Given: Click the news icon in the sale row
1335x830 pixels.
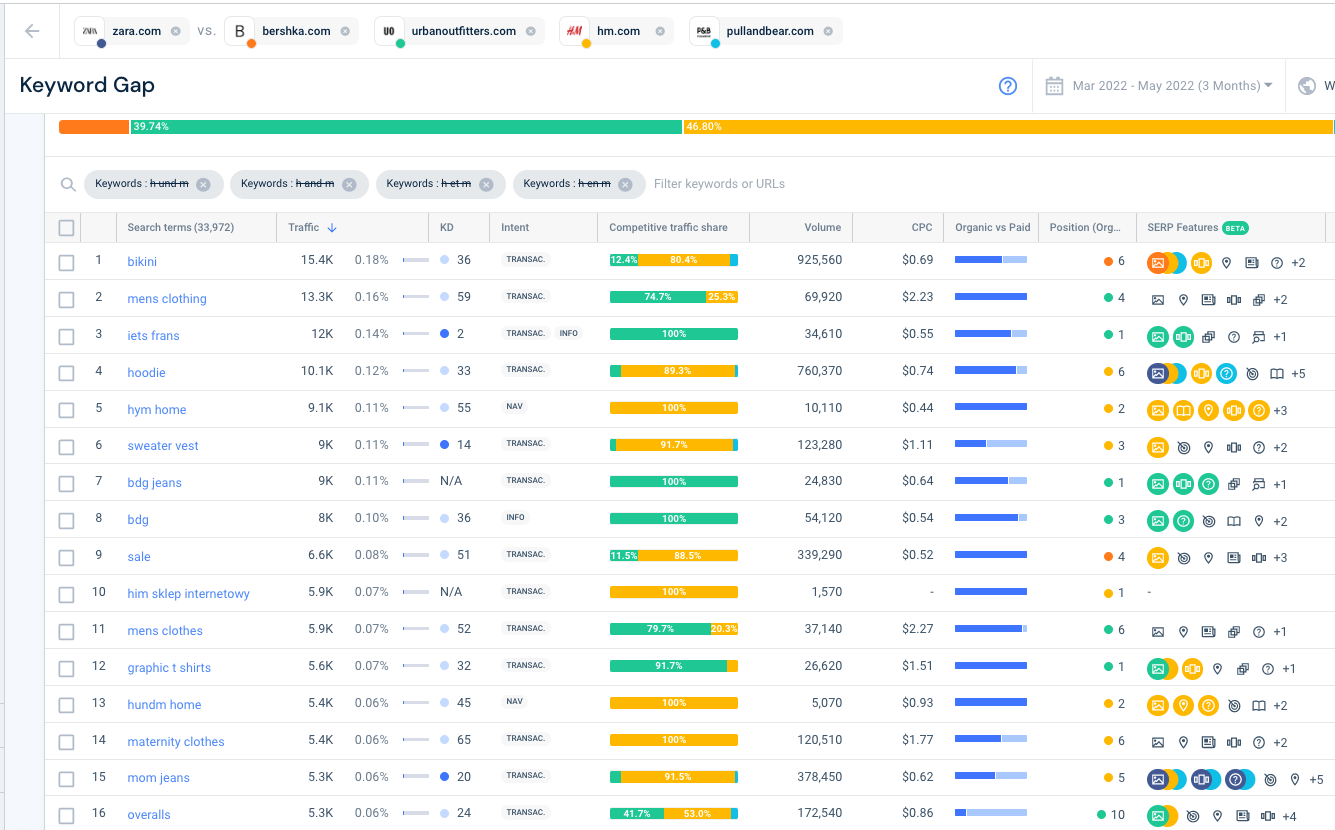Looking at the screenshot, I should [x=1234, y=558].
